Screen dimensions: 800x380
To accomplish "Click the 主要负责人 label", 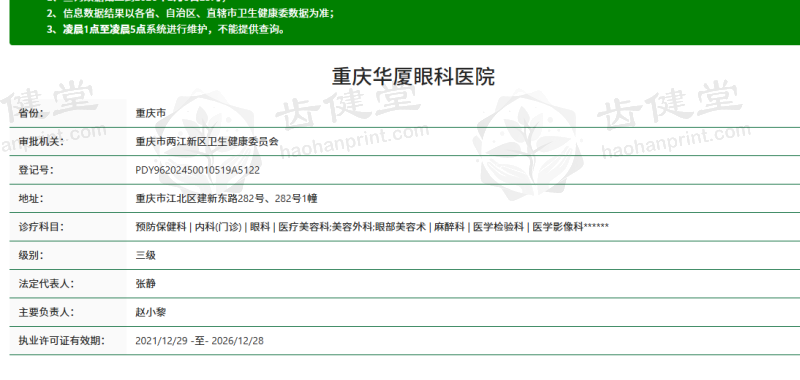I will point(46,312).
